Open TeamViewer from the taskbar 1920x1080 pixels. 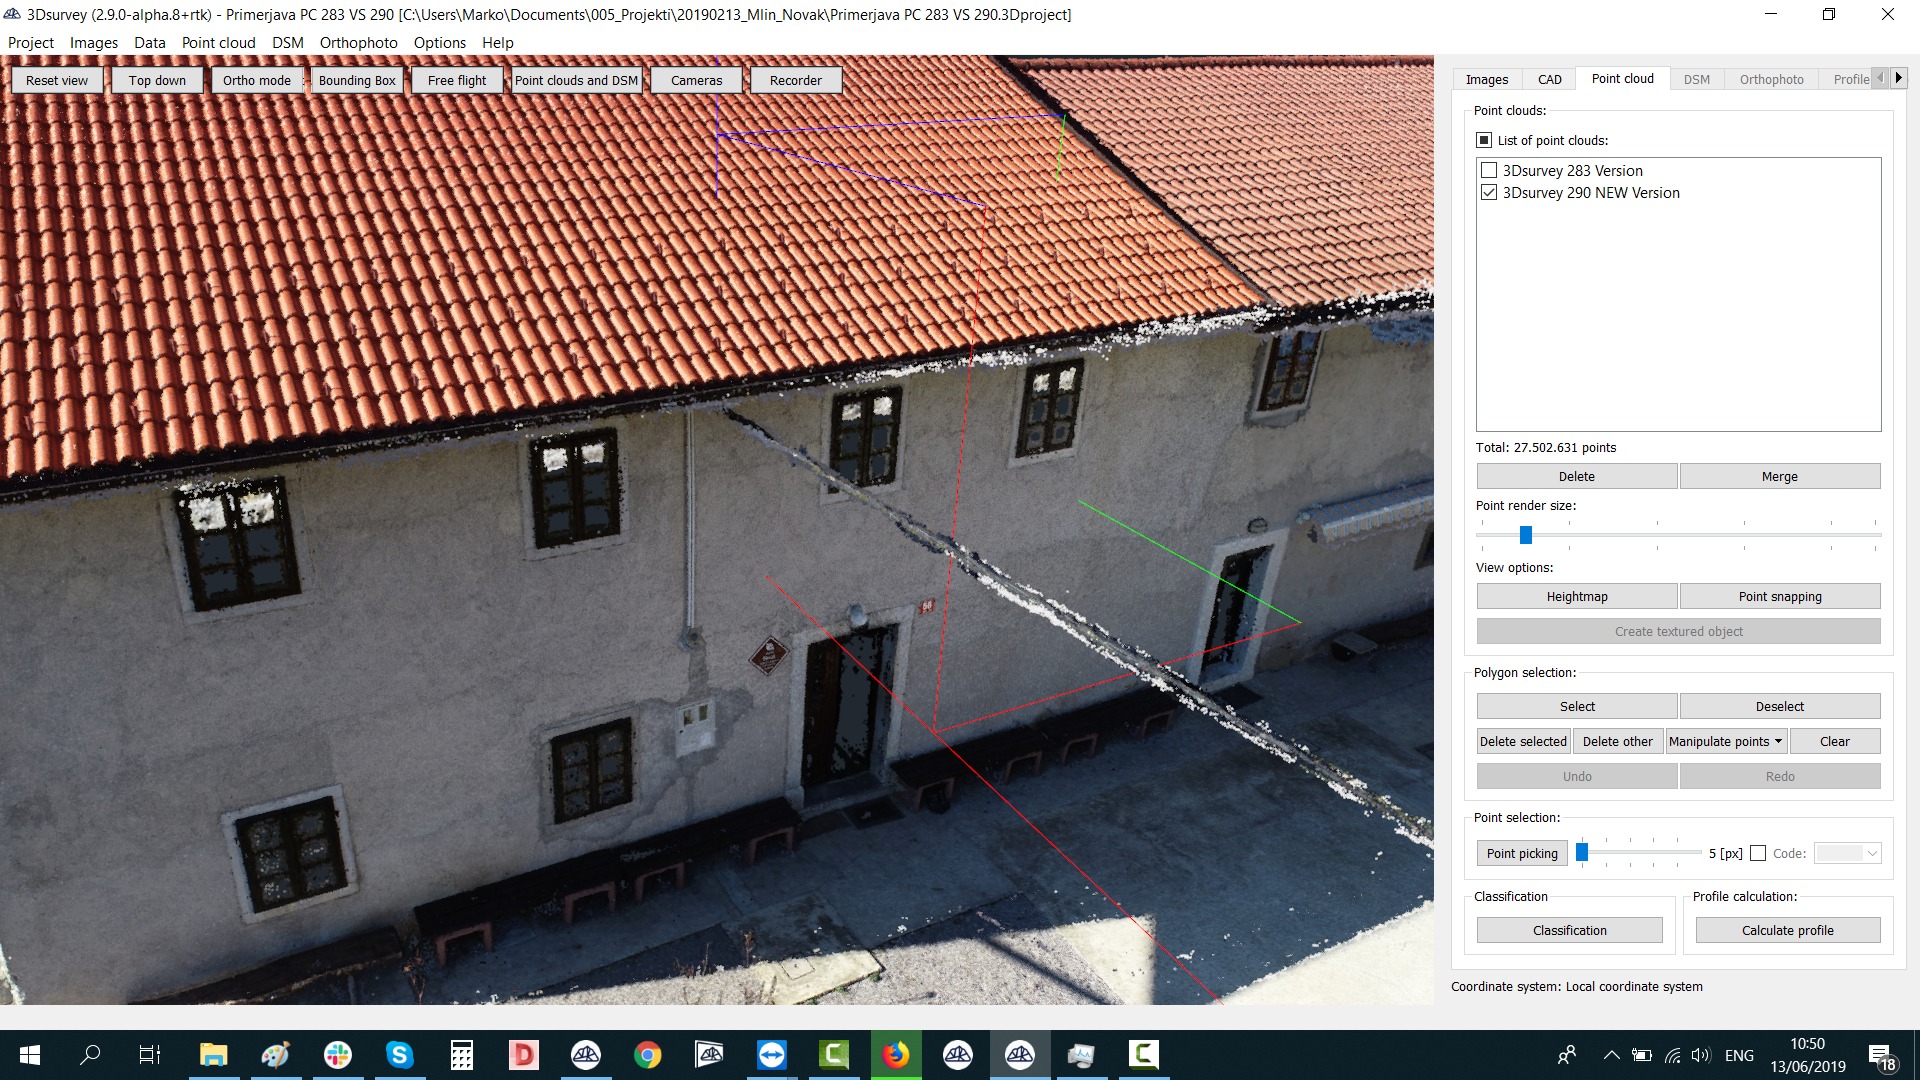tap(772, 1055)
